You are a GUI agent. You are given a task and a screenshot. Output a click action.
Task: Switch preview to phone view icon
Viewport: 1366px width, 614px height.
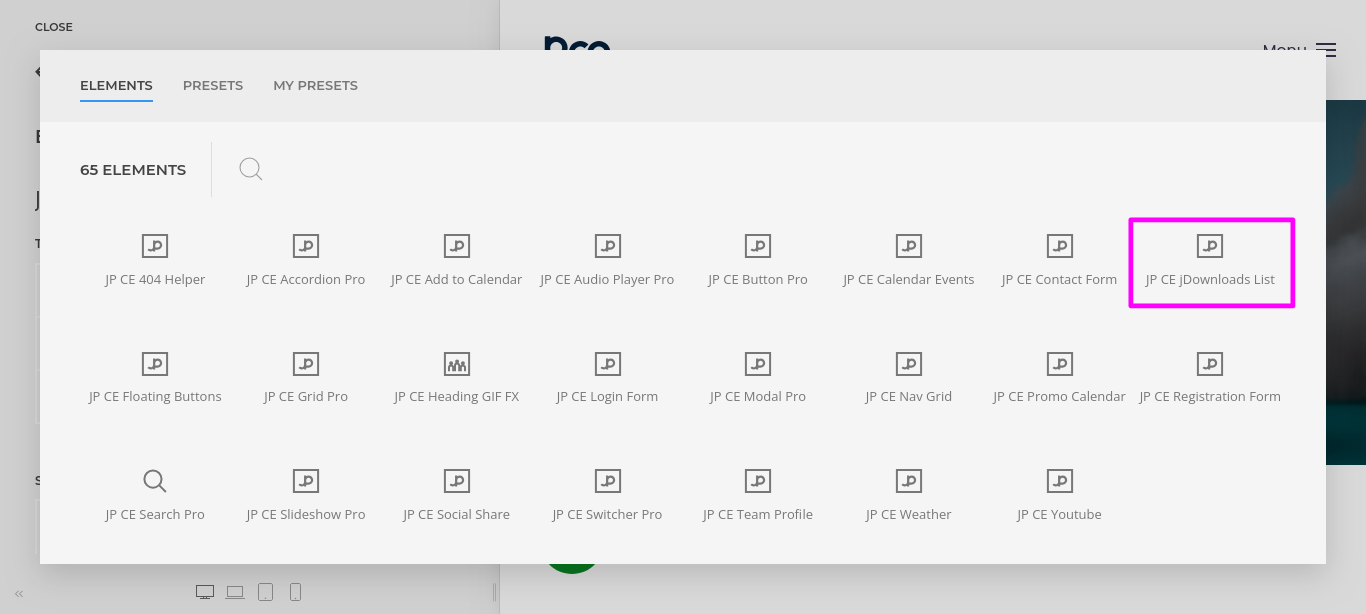click(295, 592)
